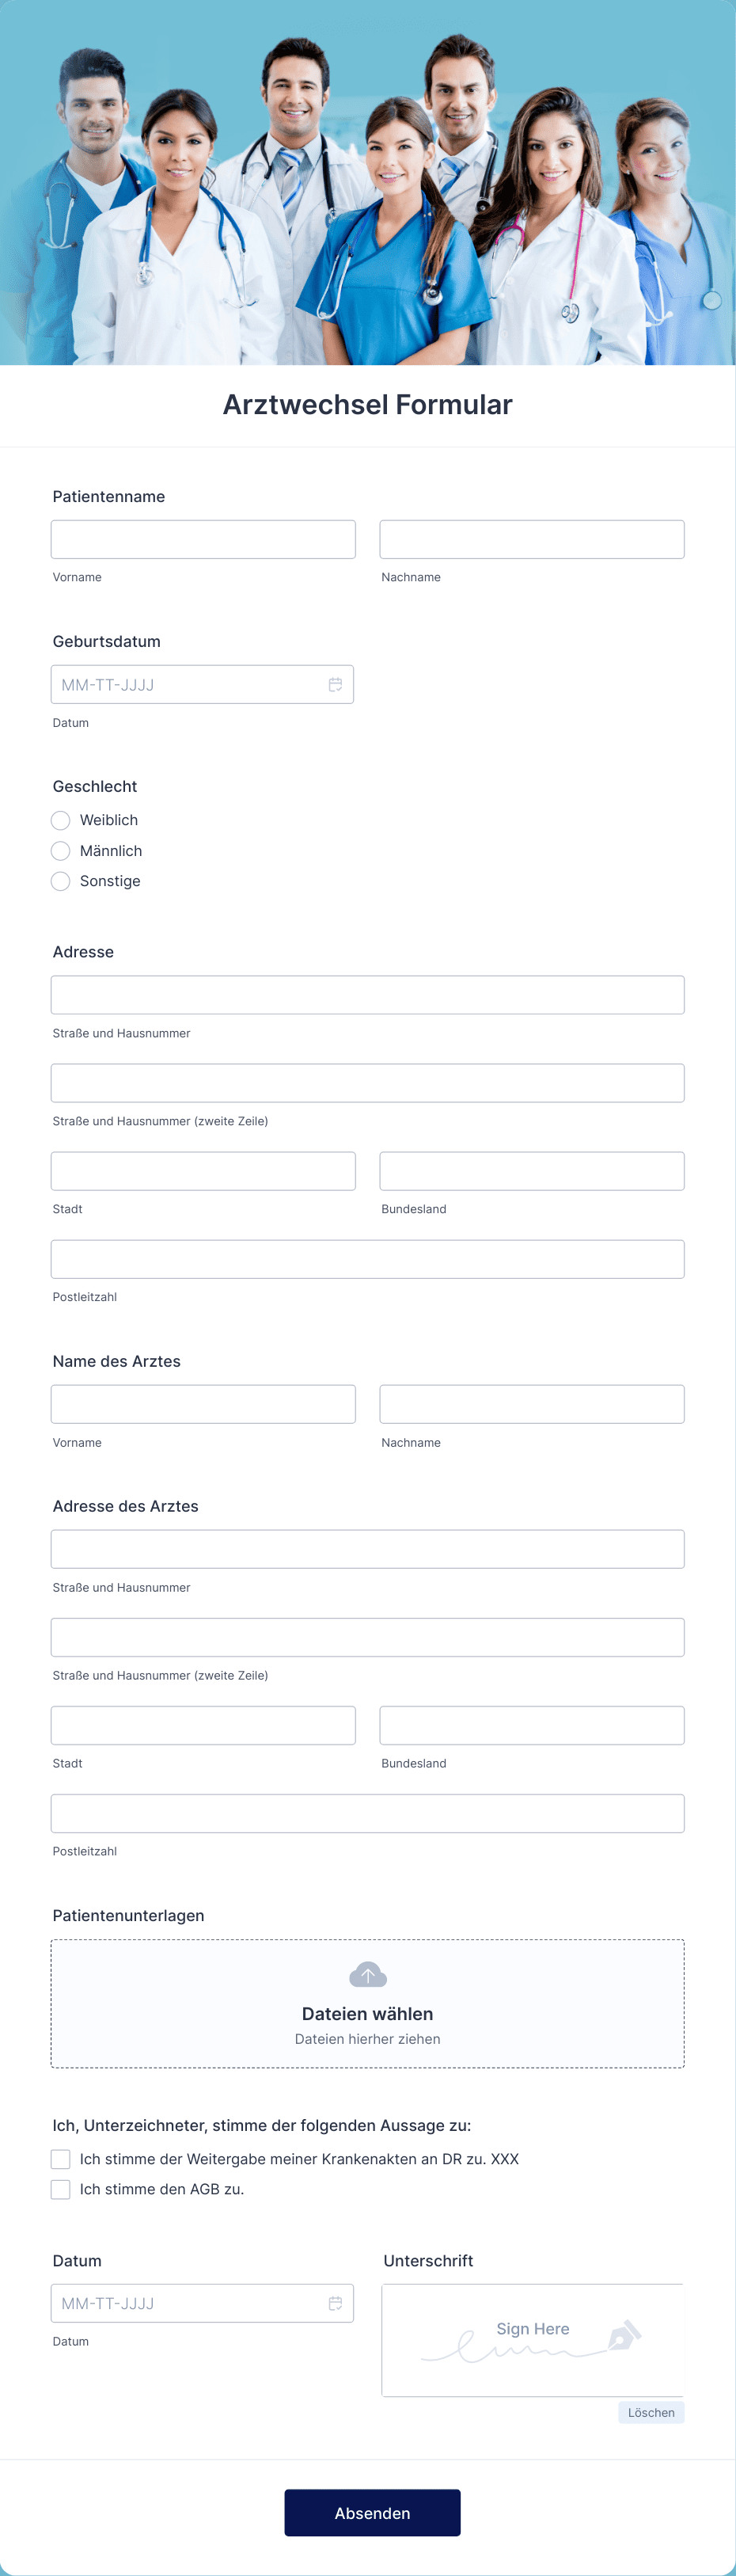The width and height of the screenshot is (736, 2576).
Task: Open the calendar picker beside the bottom Datum field
Action: pyautogui.click(x=336, y=2303)
